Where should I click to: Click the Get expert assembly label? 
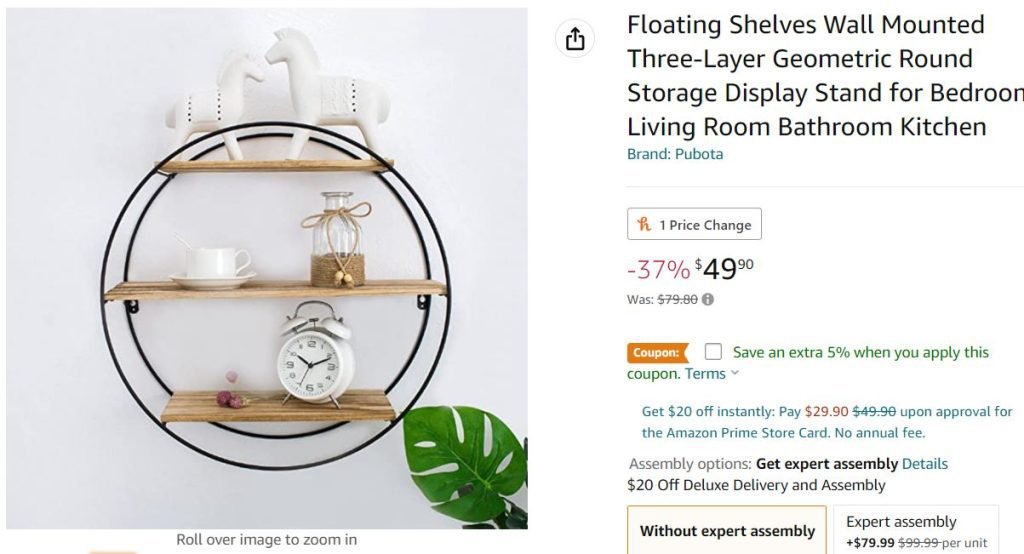826,464
